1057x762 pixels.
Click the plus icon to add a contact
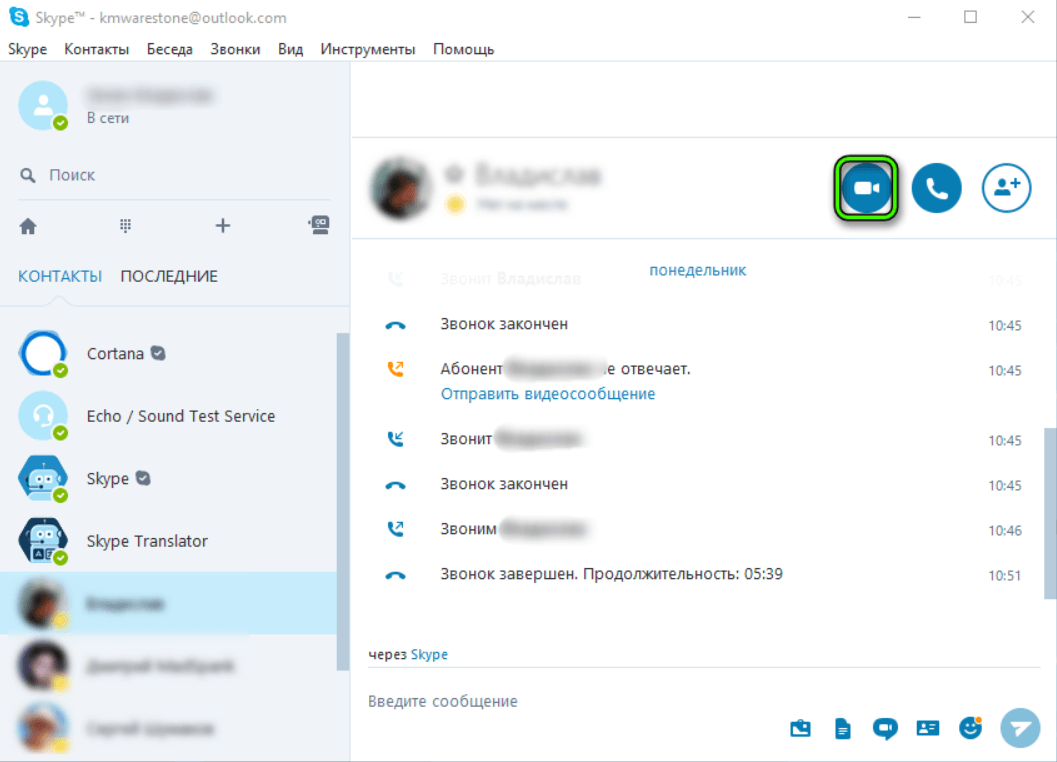(x=222, y=225)
